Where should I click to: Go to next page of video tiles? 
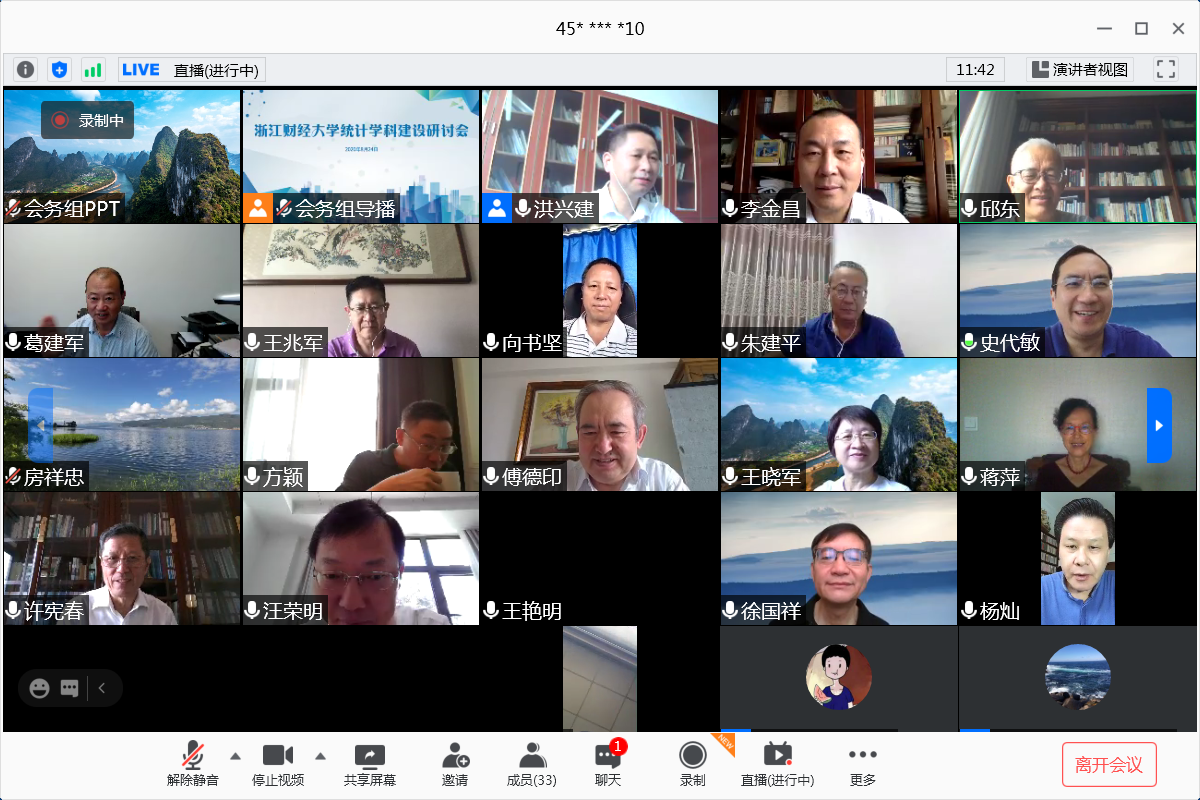tap(1158, 425)
